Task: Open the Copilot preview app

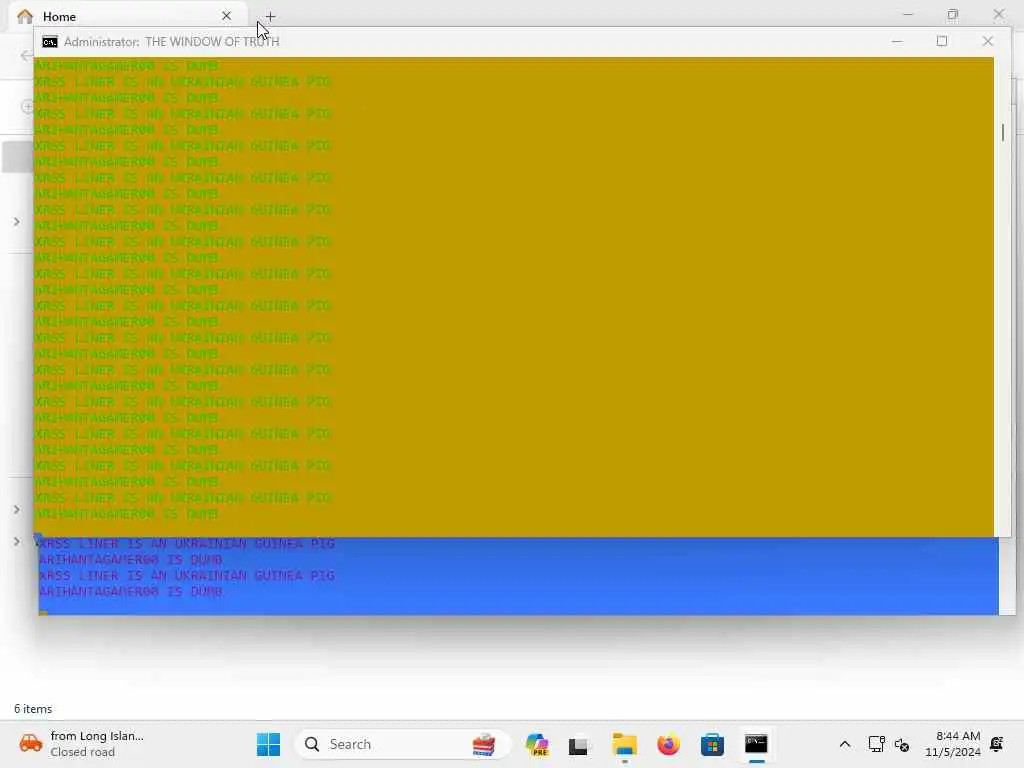Action: pos(537,744)
